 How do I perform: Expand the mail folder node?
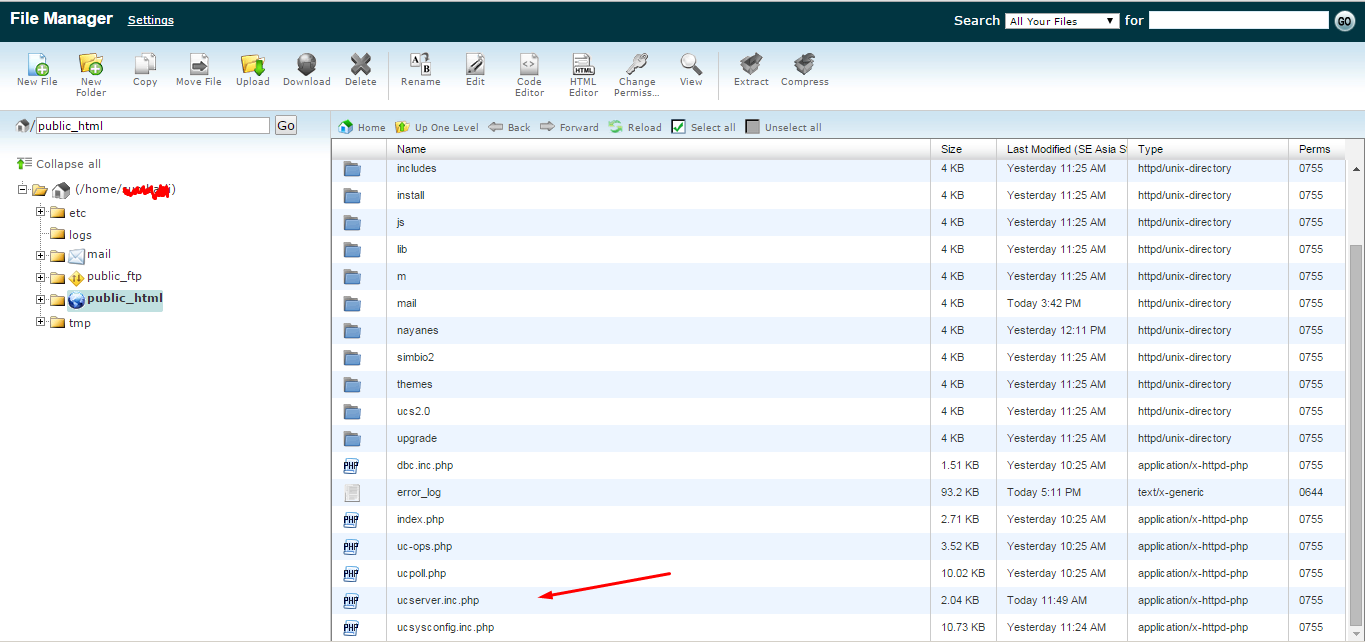(x=41, y=254)
